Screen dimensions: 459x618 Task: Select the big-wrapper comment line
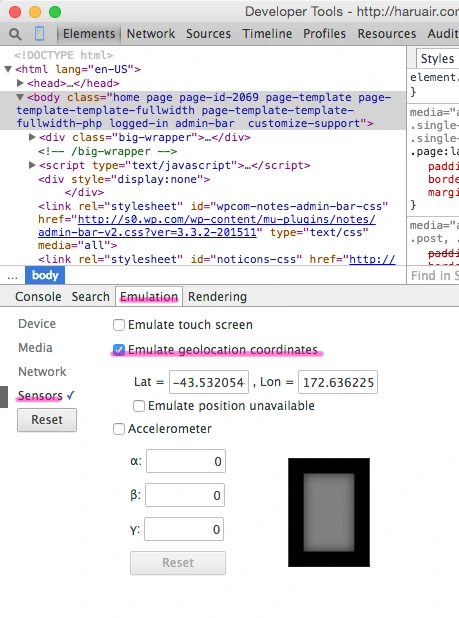tap(108, 151)
